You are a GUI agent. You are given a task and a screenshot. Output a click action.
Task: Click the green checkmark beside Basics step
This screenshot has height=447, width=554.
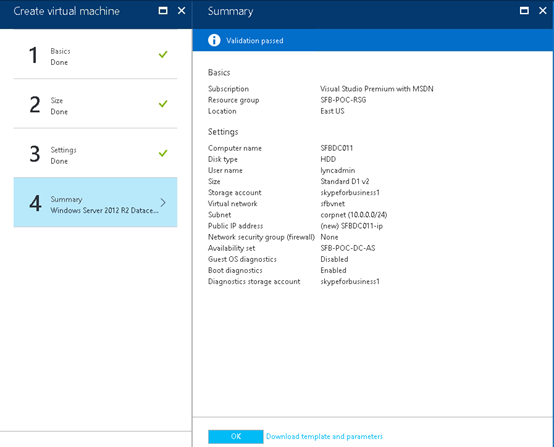click(x=163, y=54)
